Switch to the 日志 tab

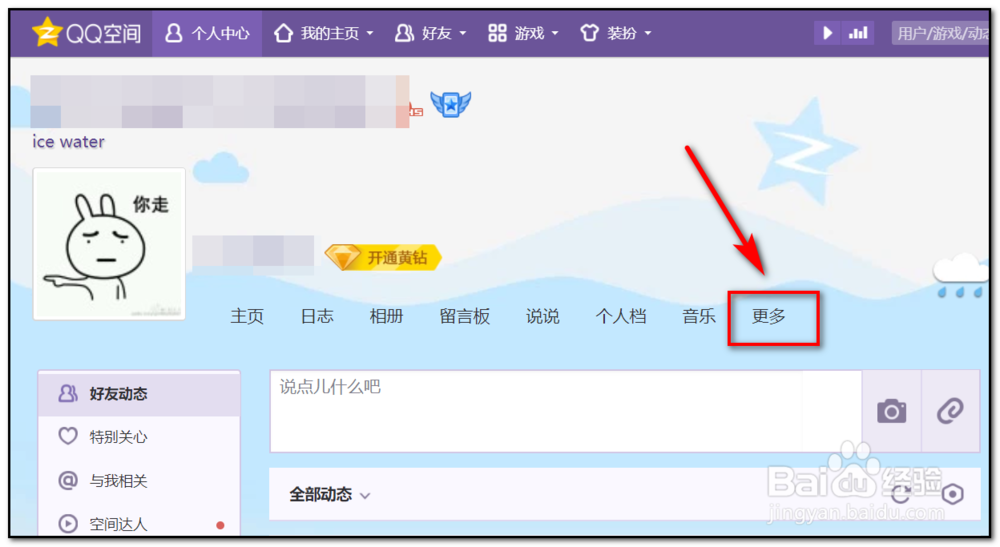pos(317,316)
